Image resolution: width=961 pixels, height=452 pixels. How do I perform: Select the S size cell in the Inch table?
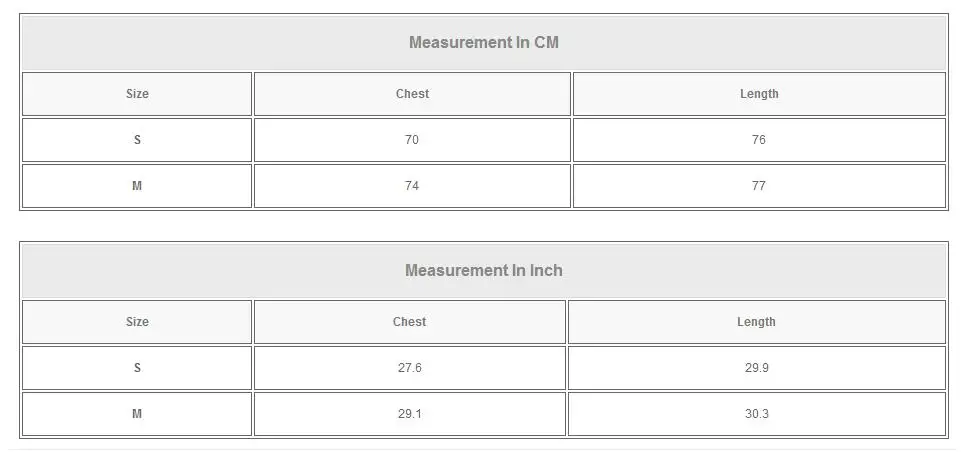pos(137,368)
